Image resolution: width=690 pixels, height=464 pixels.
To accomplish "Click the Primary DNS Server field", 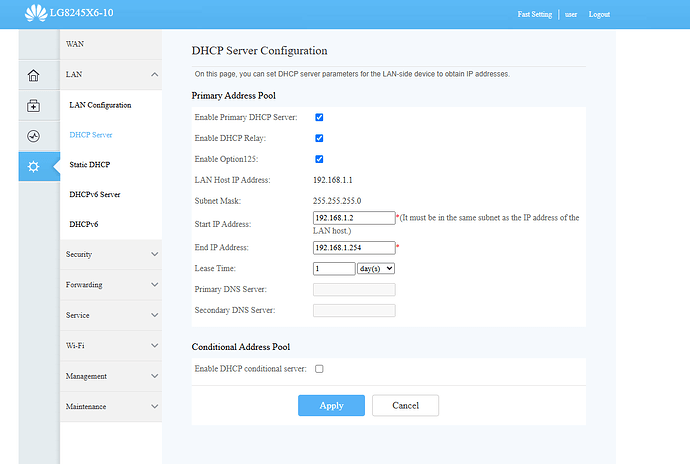I will pyautogui.click(x=354, y=290).
